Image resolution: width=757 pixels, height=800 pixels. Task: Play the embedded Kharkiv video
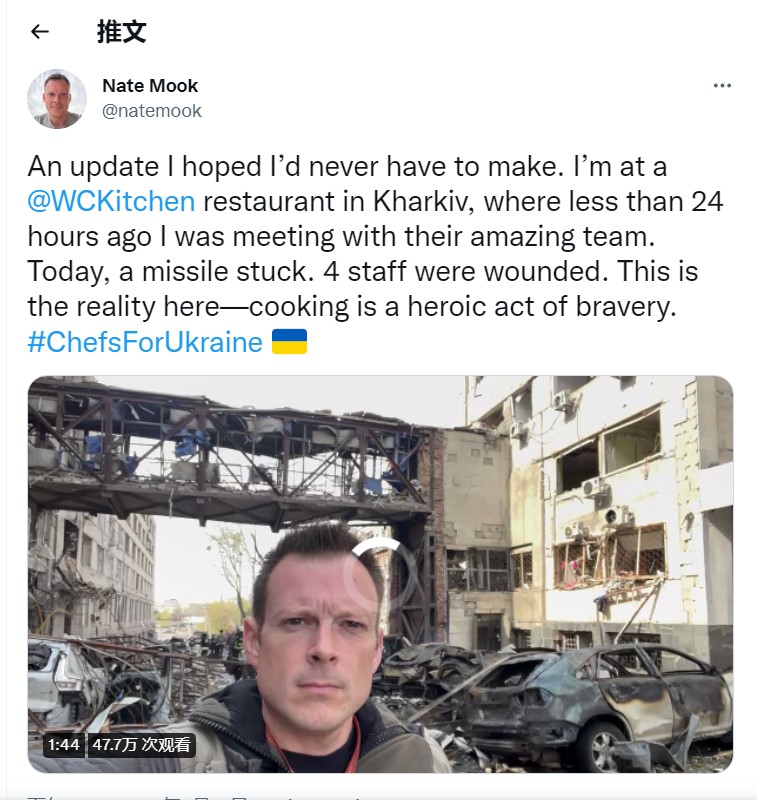click(380, 574)
